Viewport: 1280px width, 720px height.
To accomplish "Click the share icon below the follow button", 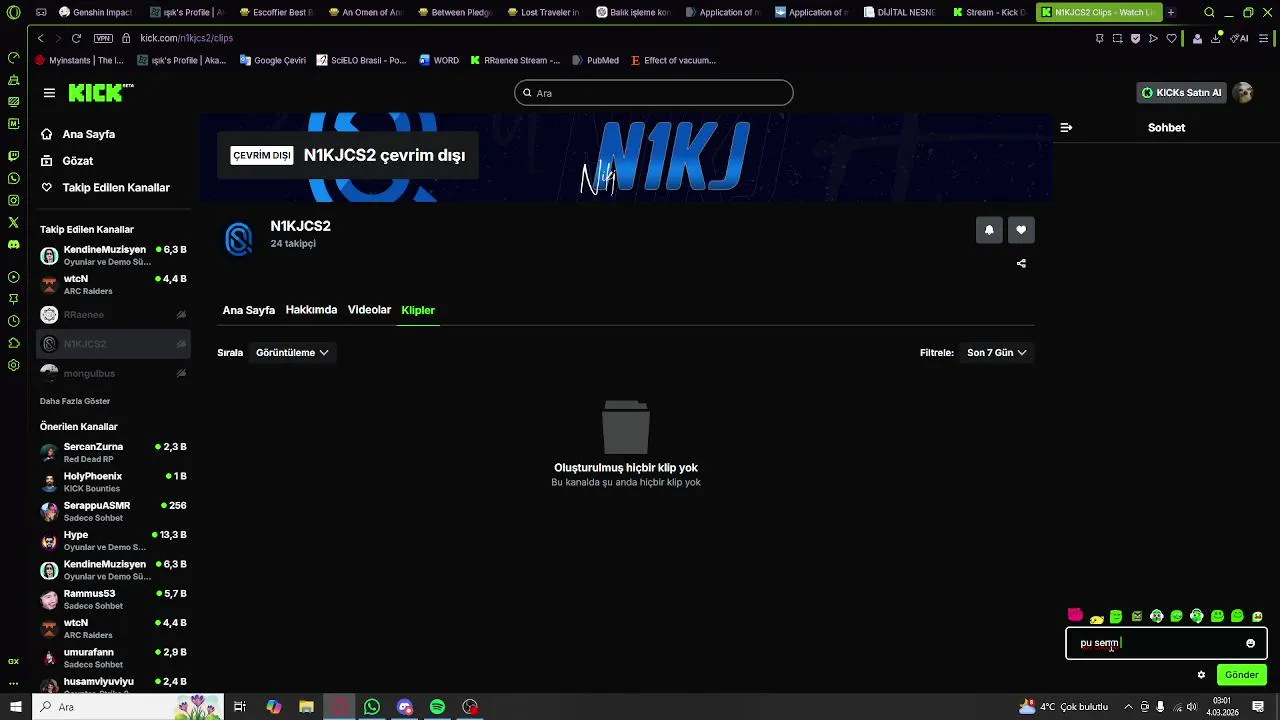I will pos(1021,264).
